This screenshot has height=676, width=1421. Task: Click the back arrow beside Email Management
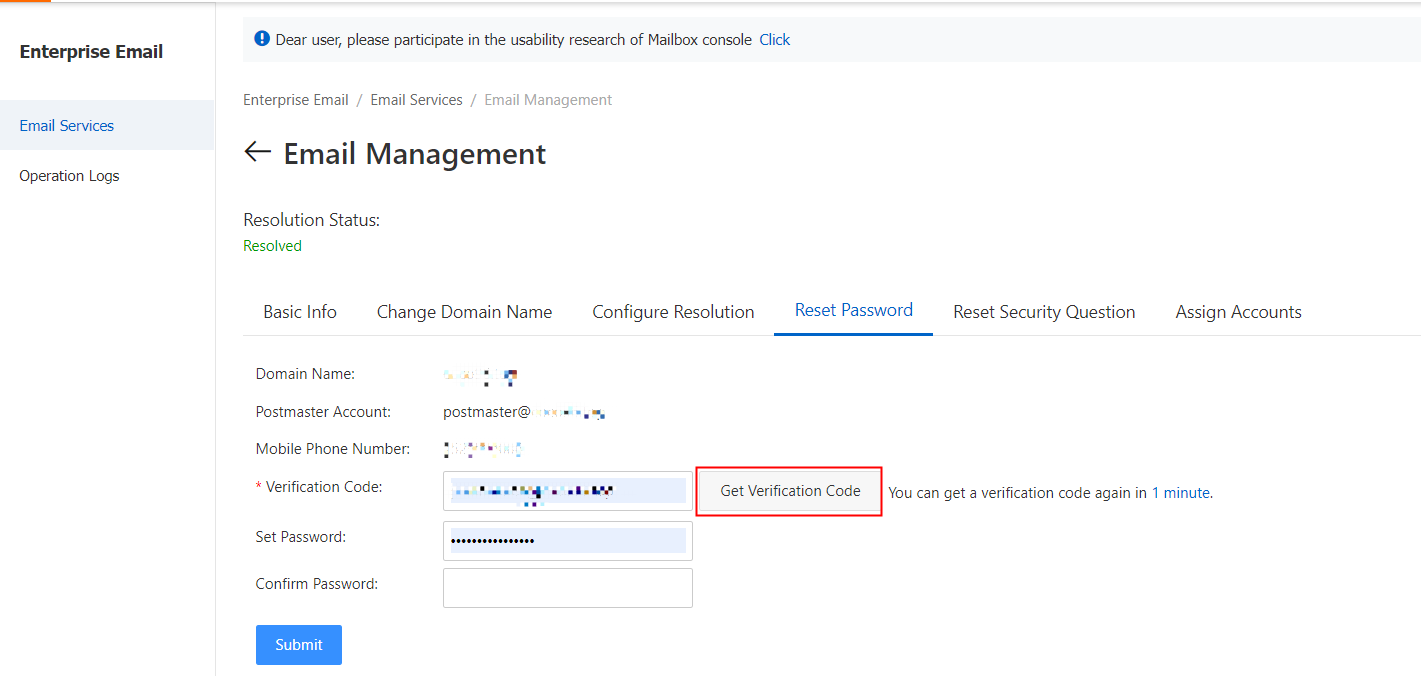[x=258, y=152]
